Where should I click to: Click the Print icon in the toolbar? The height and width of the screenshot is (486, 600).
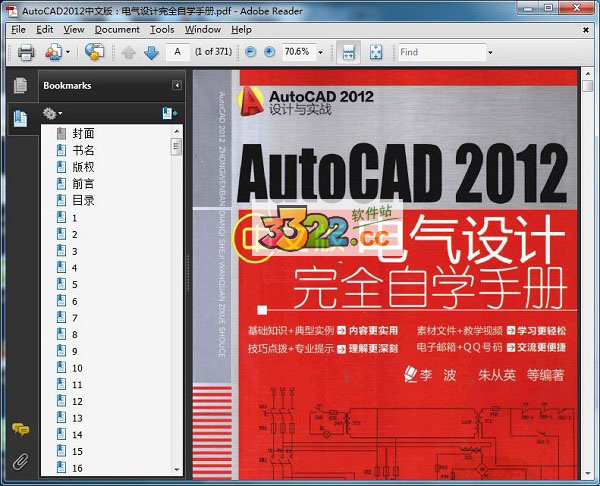[26, 52]
